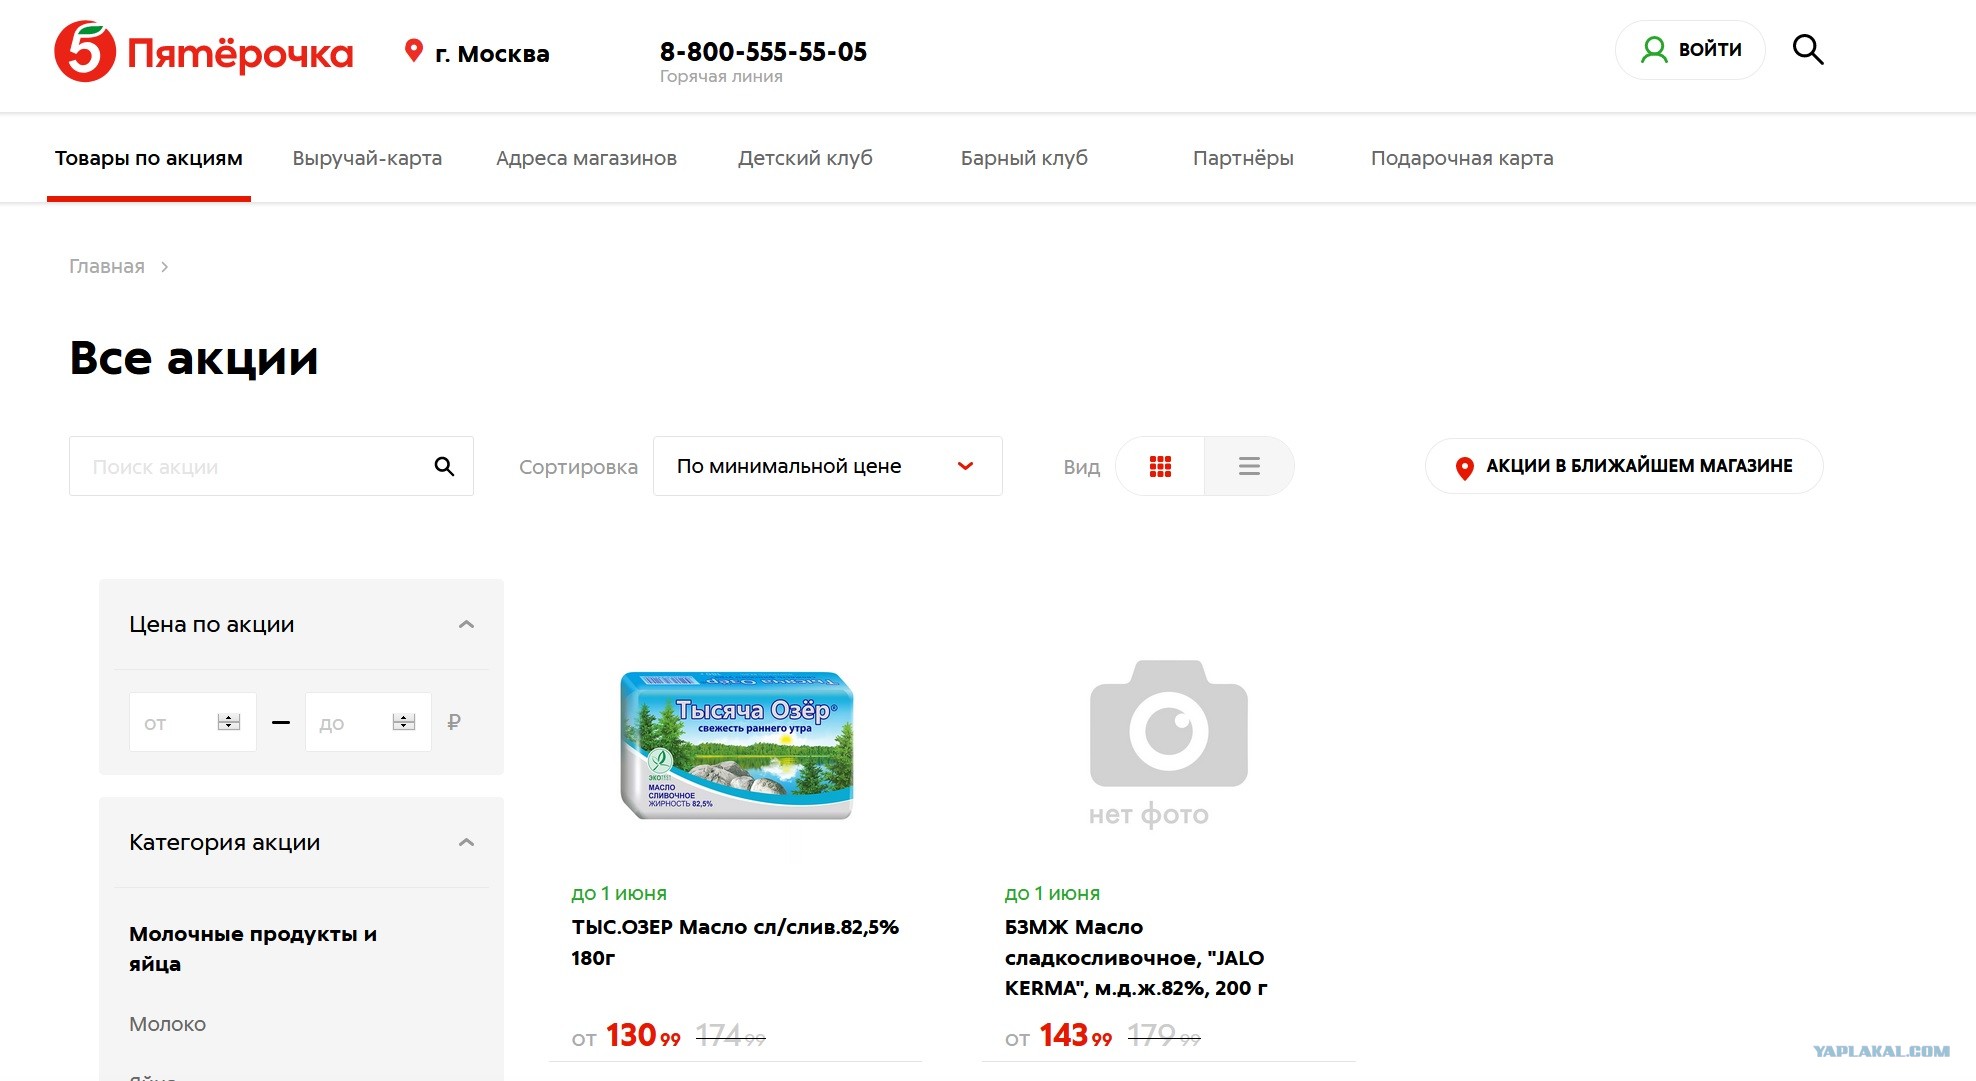Screen dimensions: 1976x1081
Task: Click the search icon in Поиск акции field
Action: tap(444, 466)
